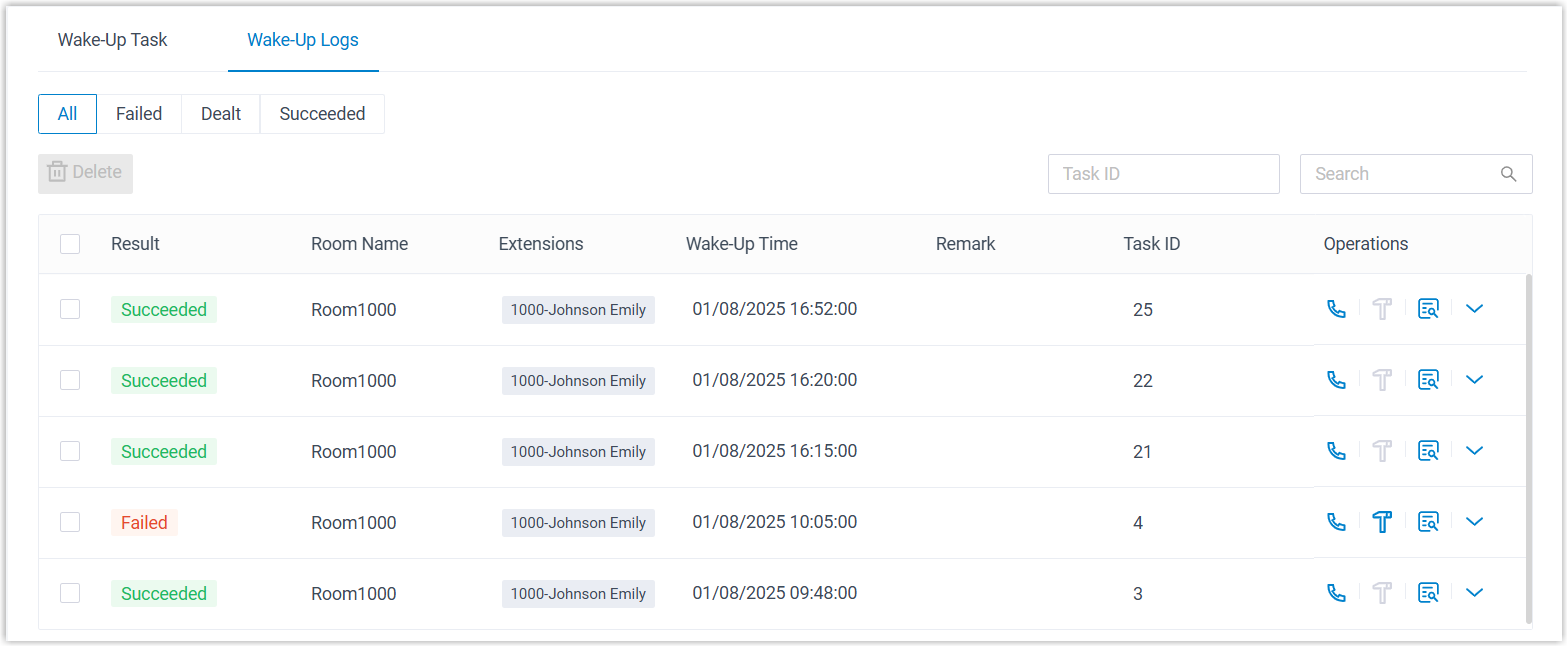
Task: View log details for the 09:48:00 wake-up
Action: (1428, 593)
